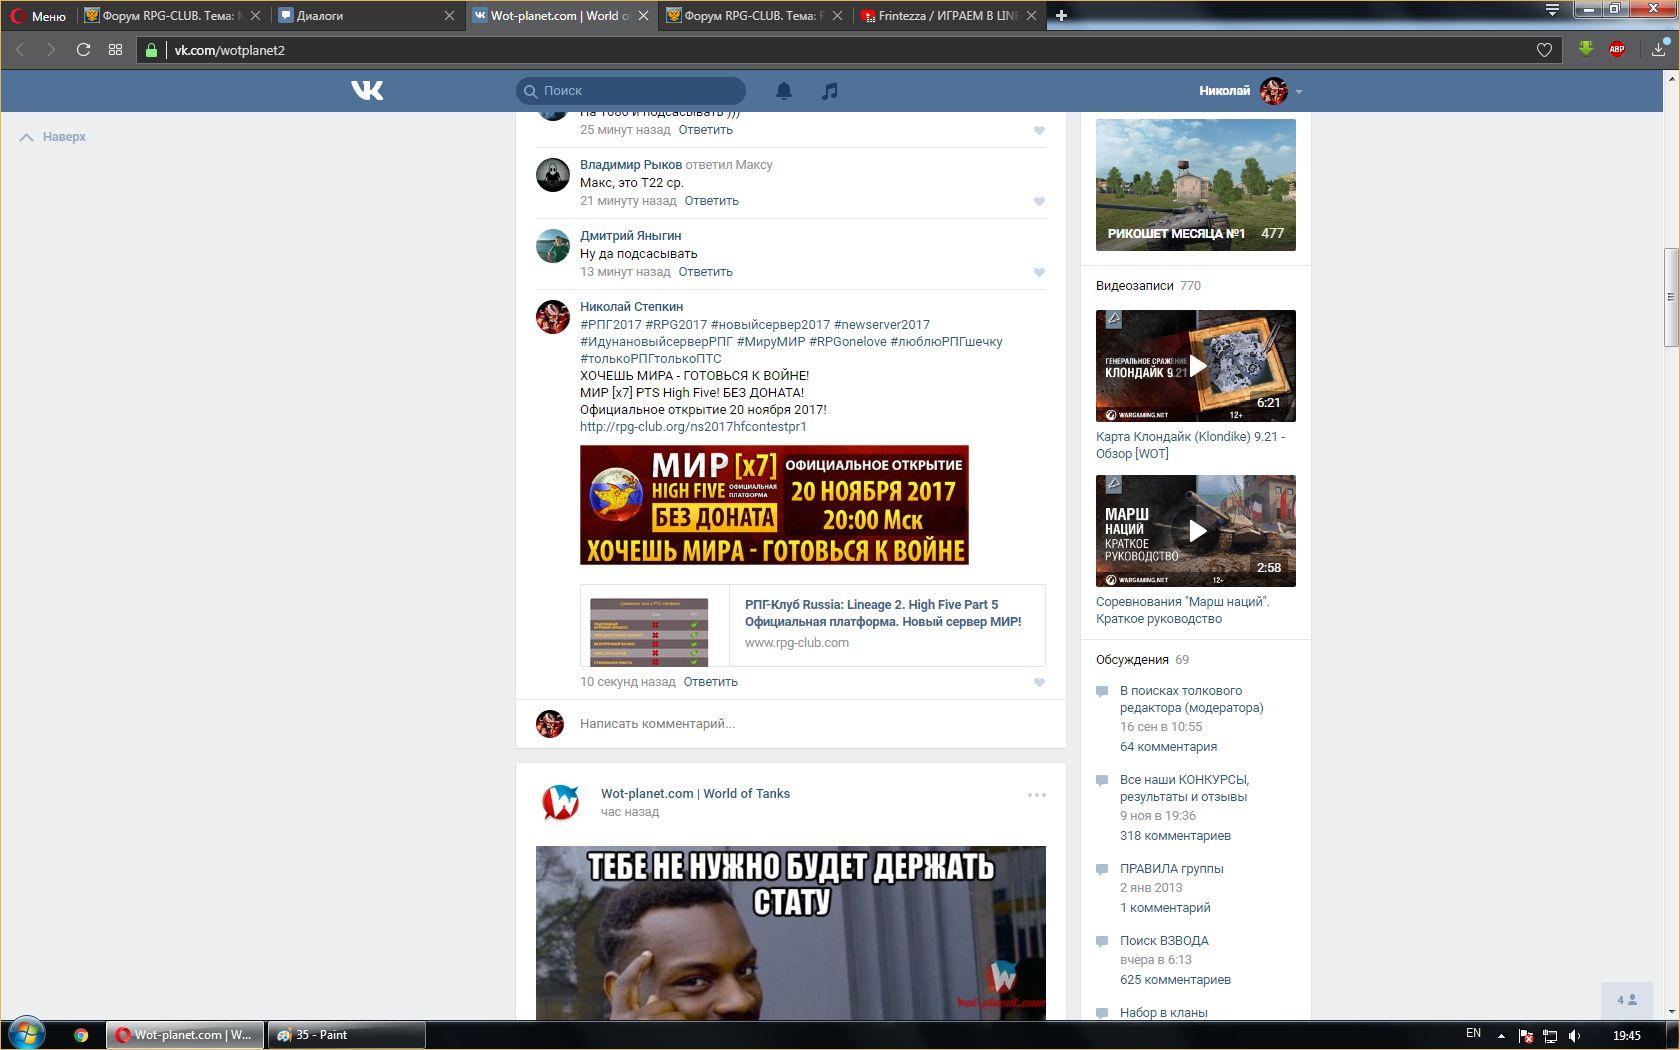1680x1050 pixels.
Task: Open browser downloads button
Action: coord(1658,49)
